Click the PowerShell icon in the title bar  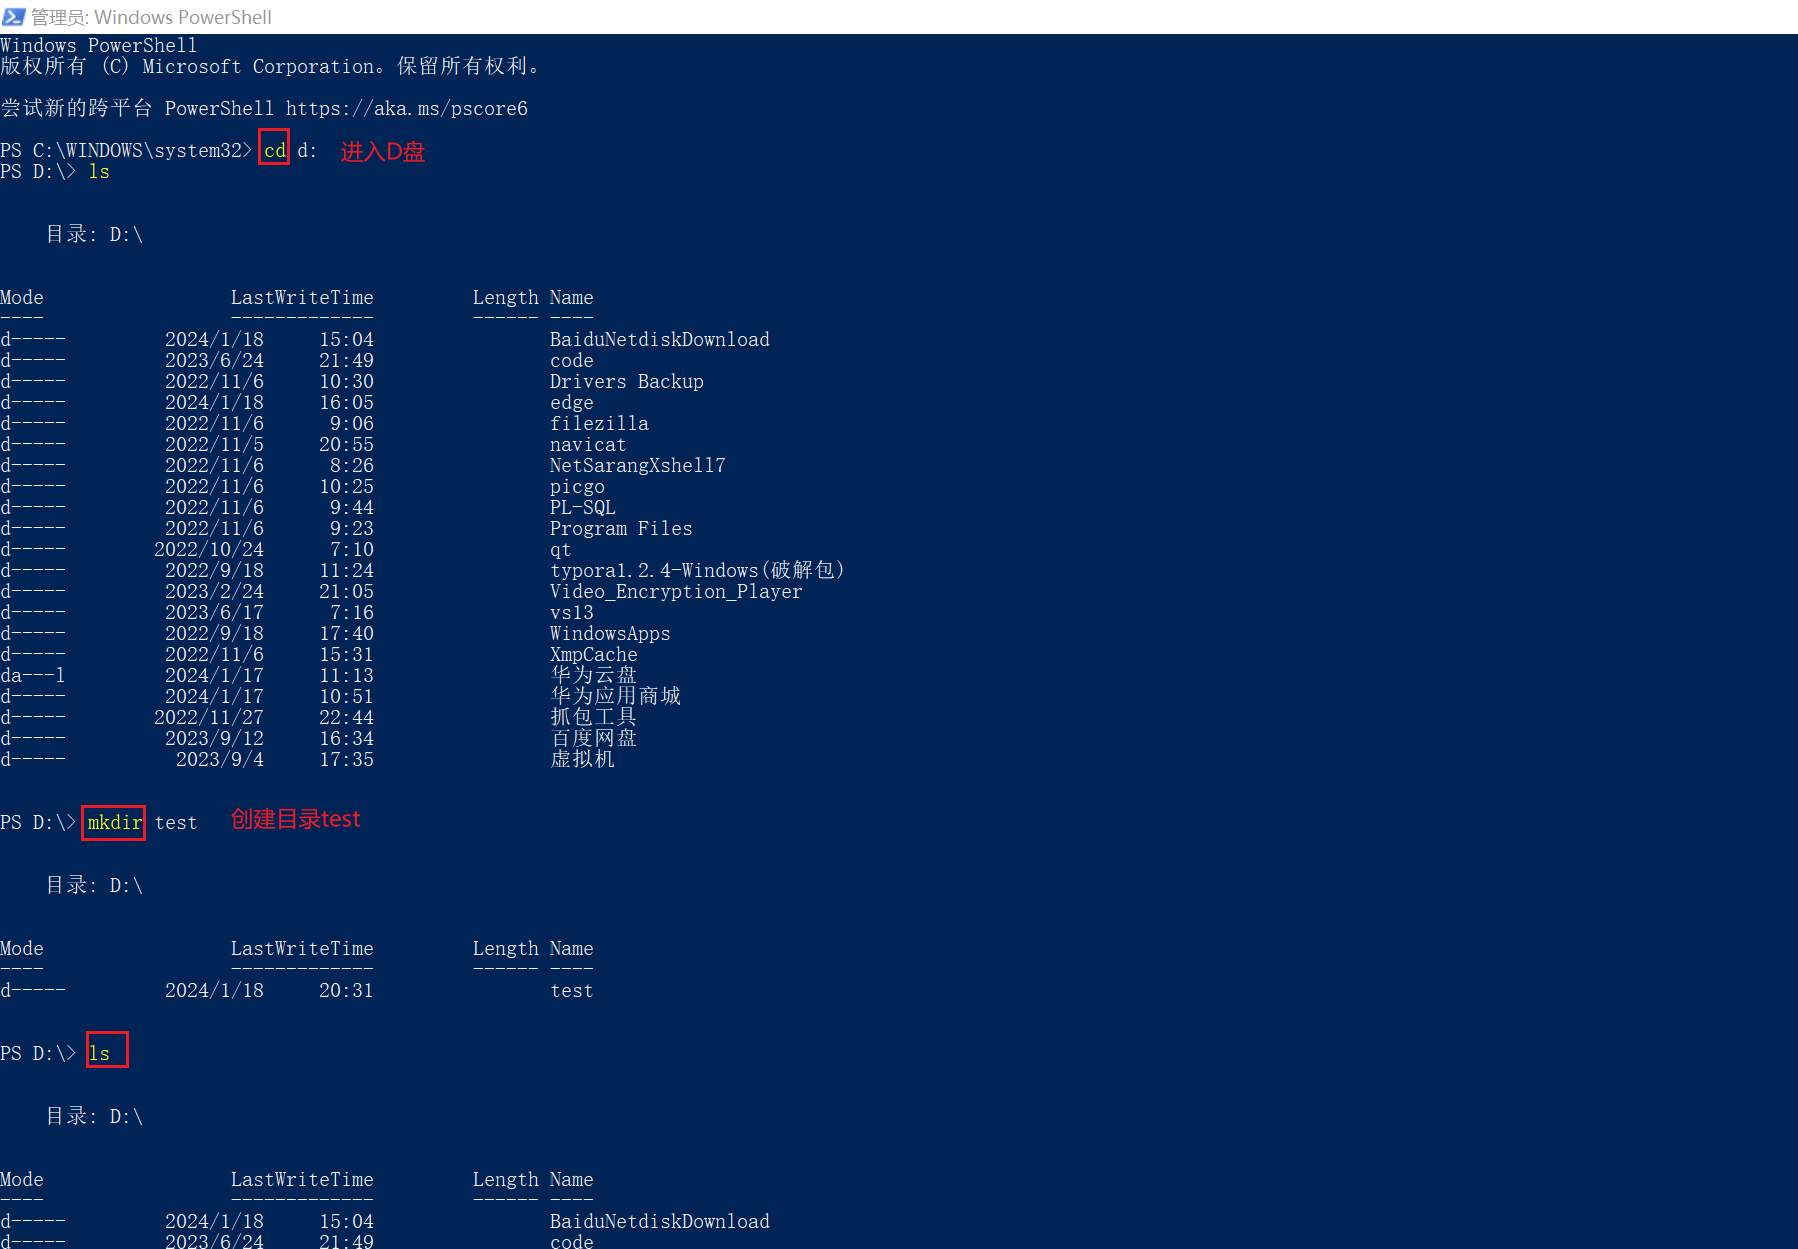point(14,17)
